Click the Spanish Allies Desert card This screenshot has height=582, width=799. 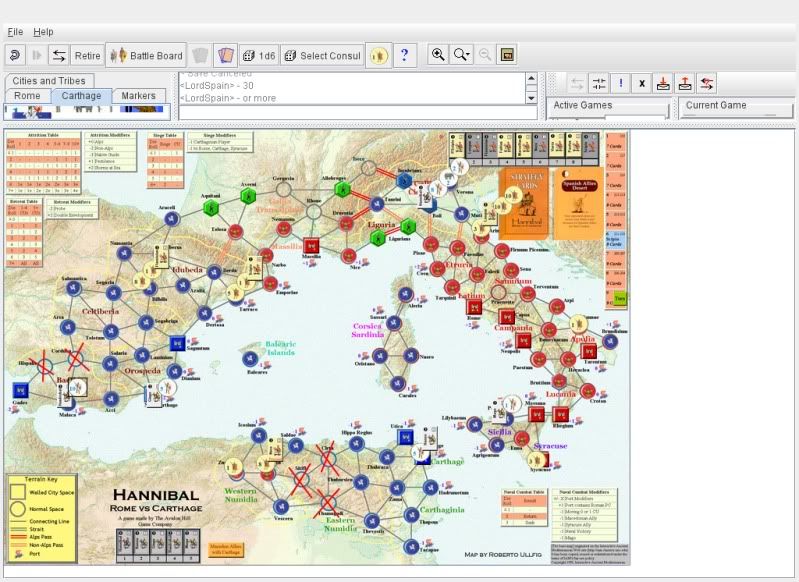pos(579,203)
